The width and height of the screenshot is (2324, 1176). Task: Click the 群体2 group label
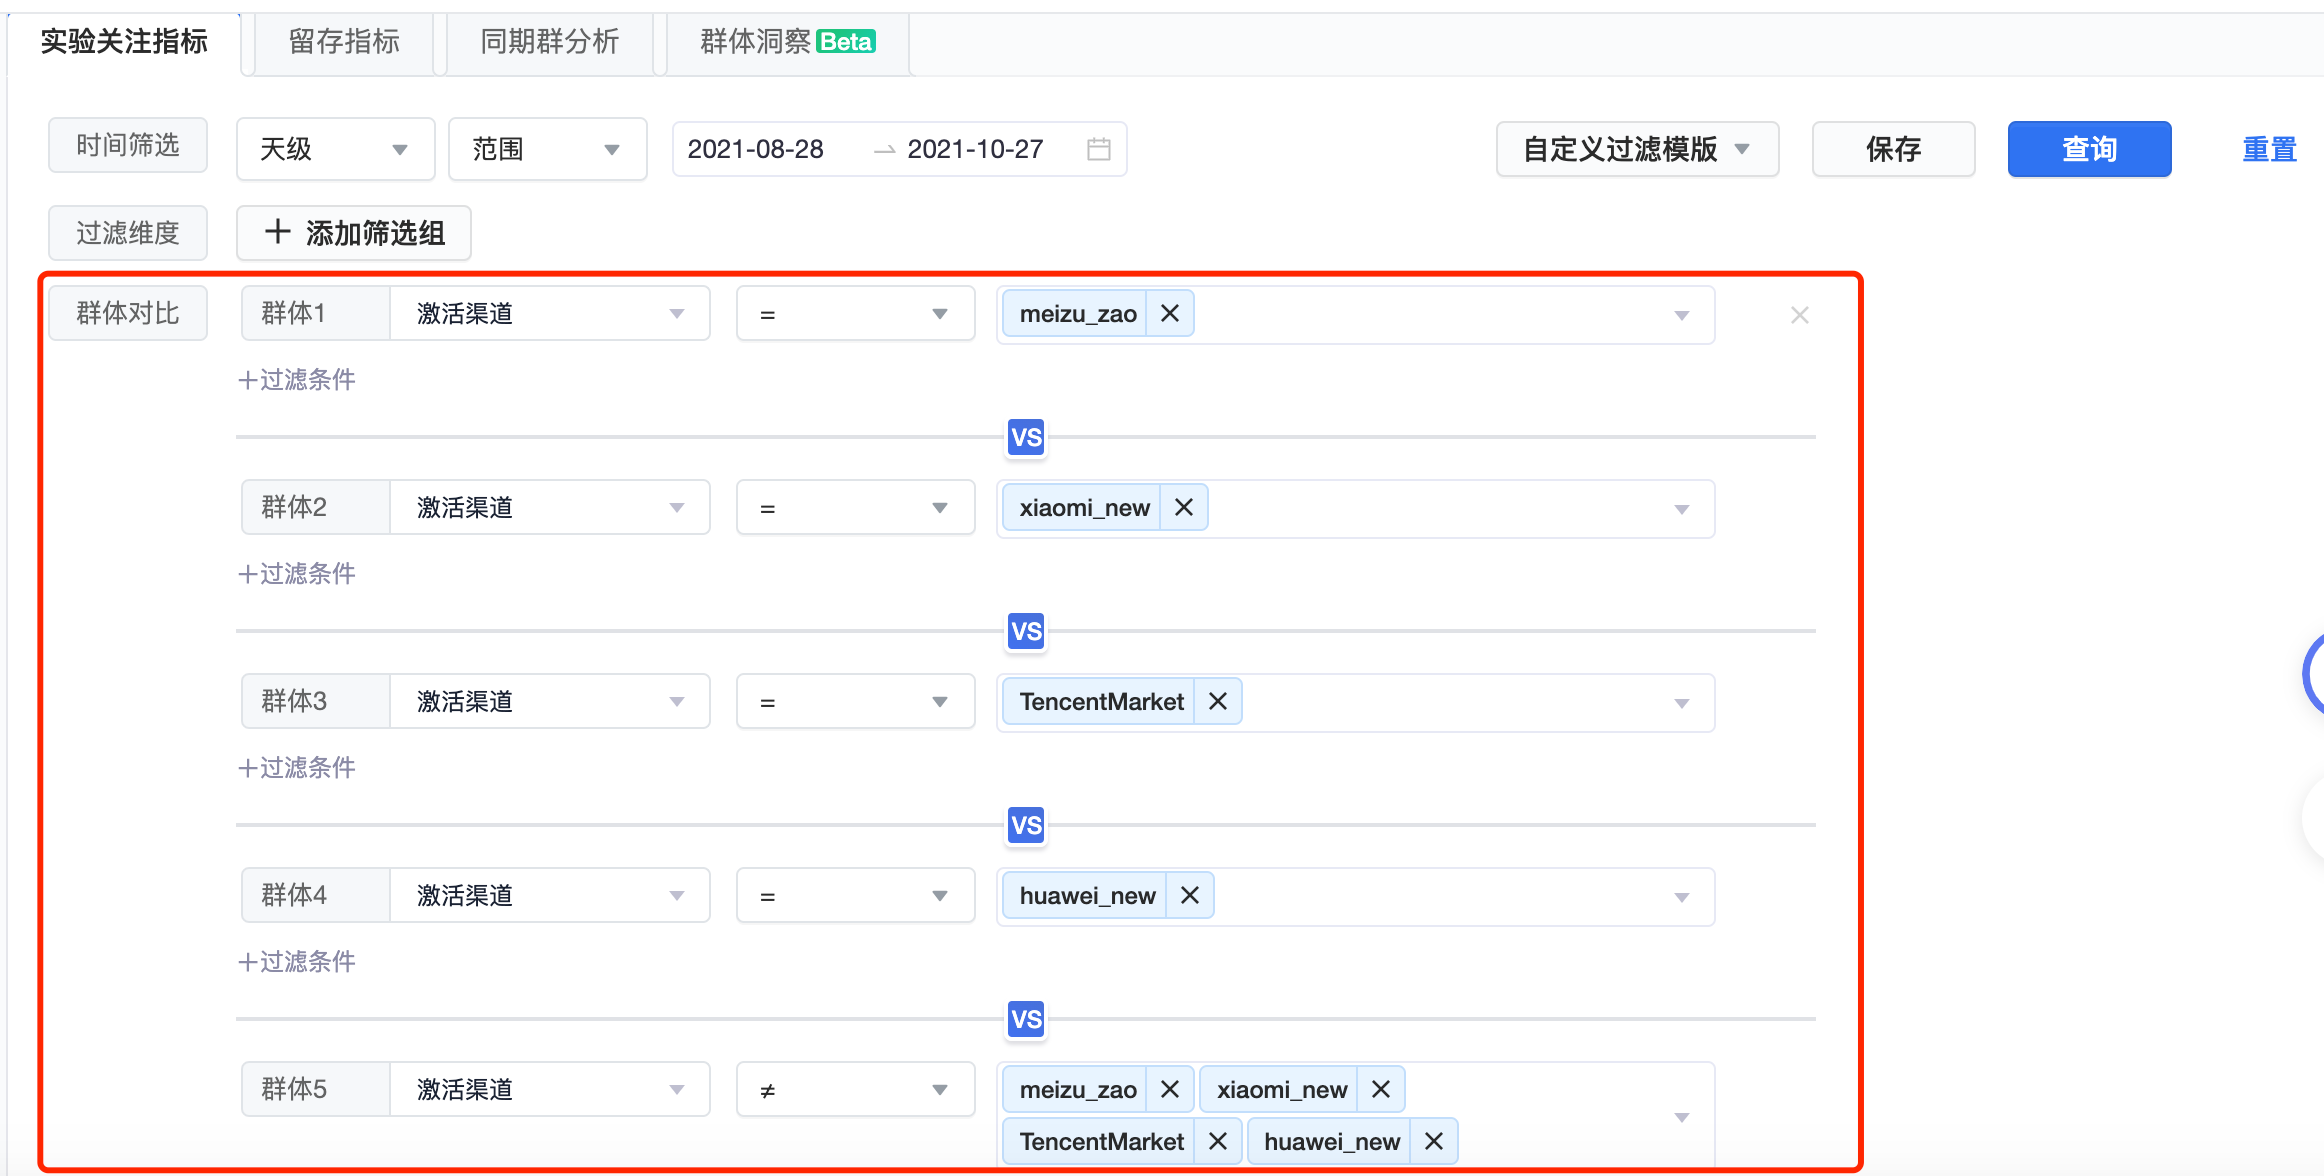tap(316, 508)
